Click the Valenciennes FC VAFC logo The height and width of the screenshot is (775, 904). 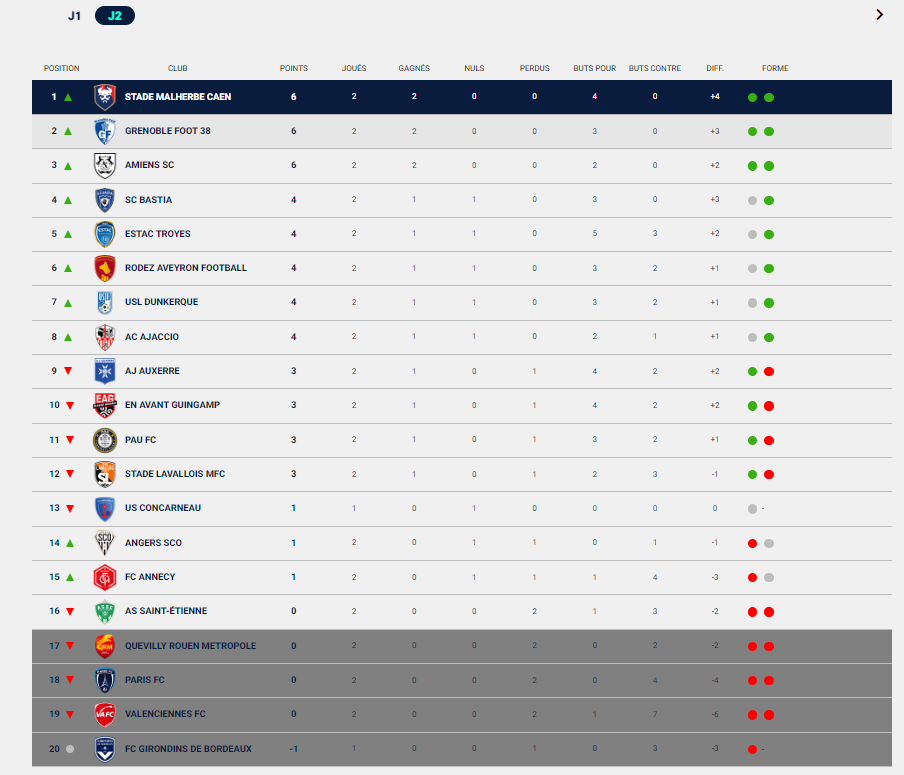(105, 714)
